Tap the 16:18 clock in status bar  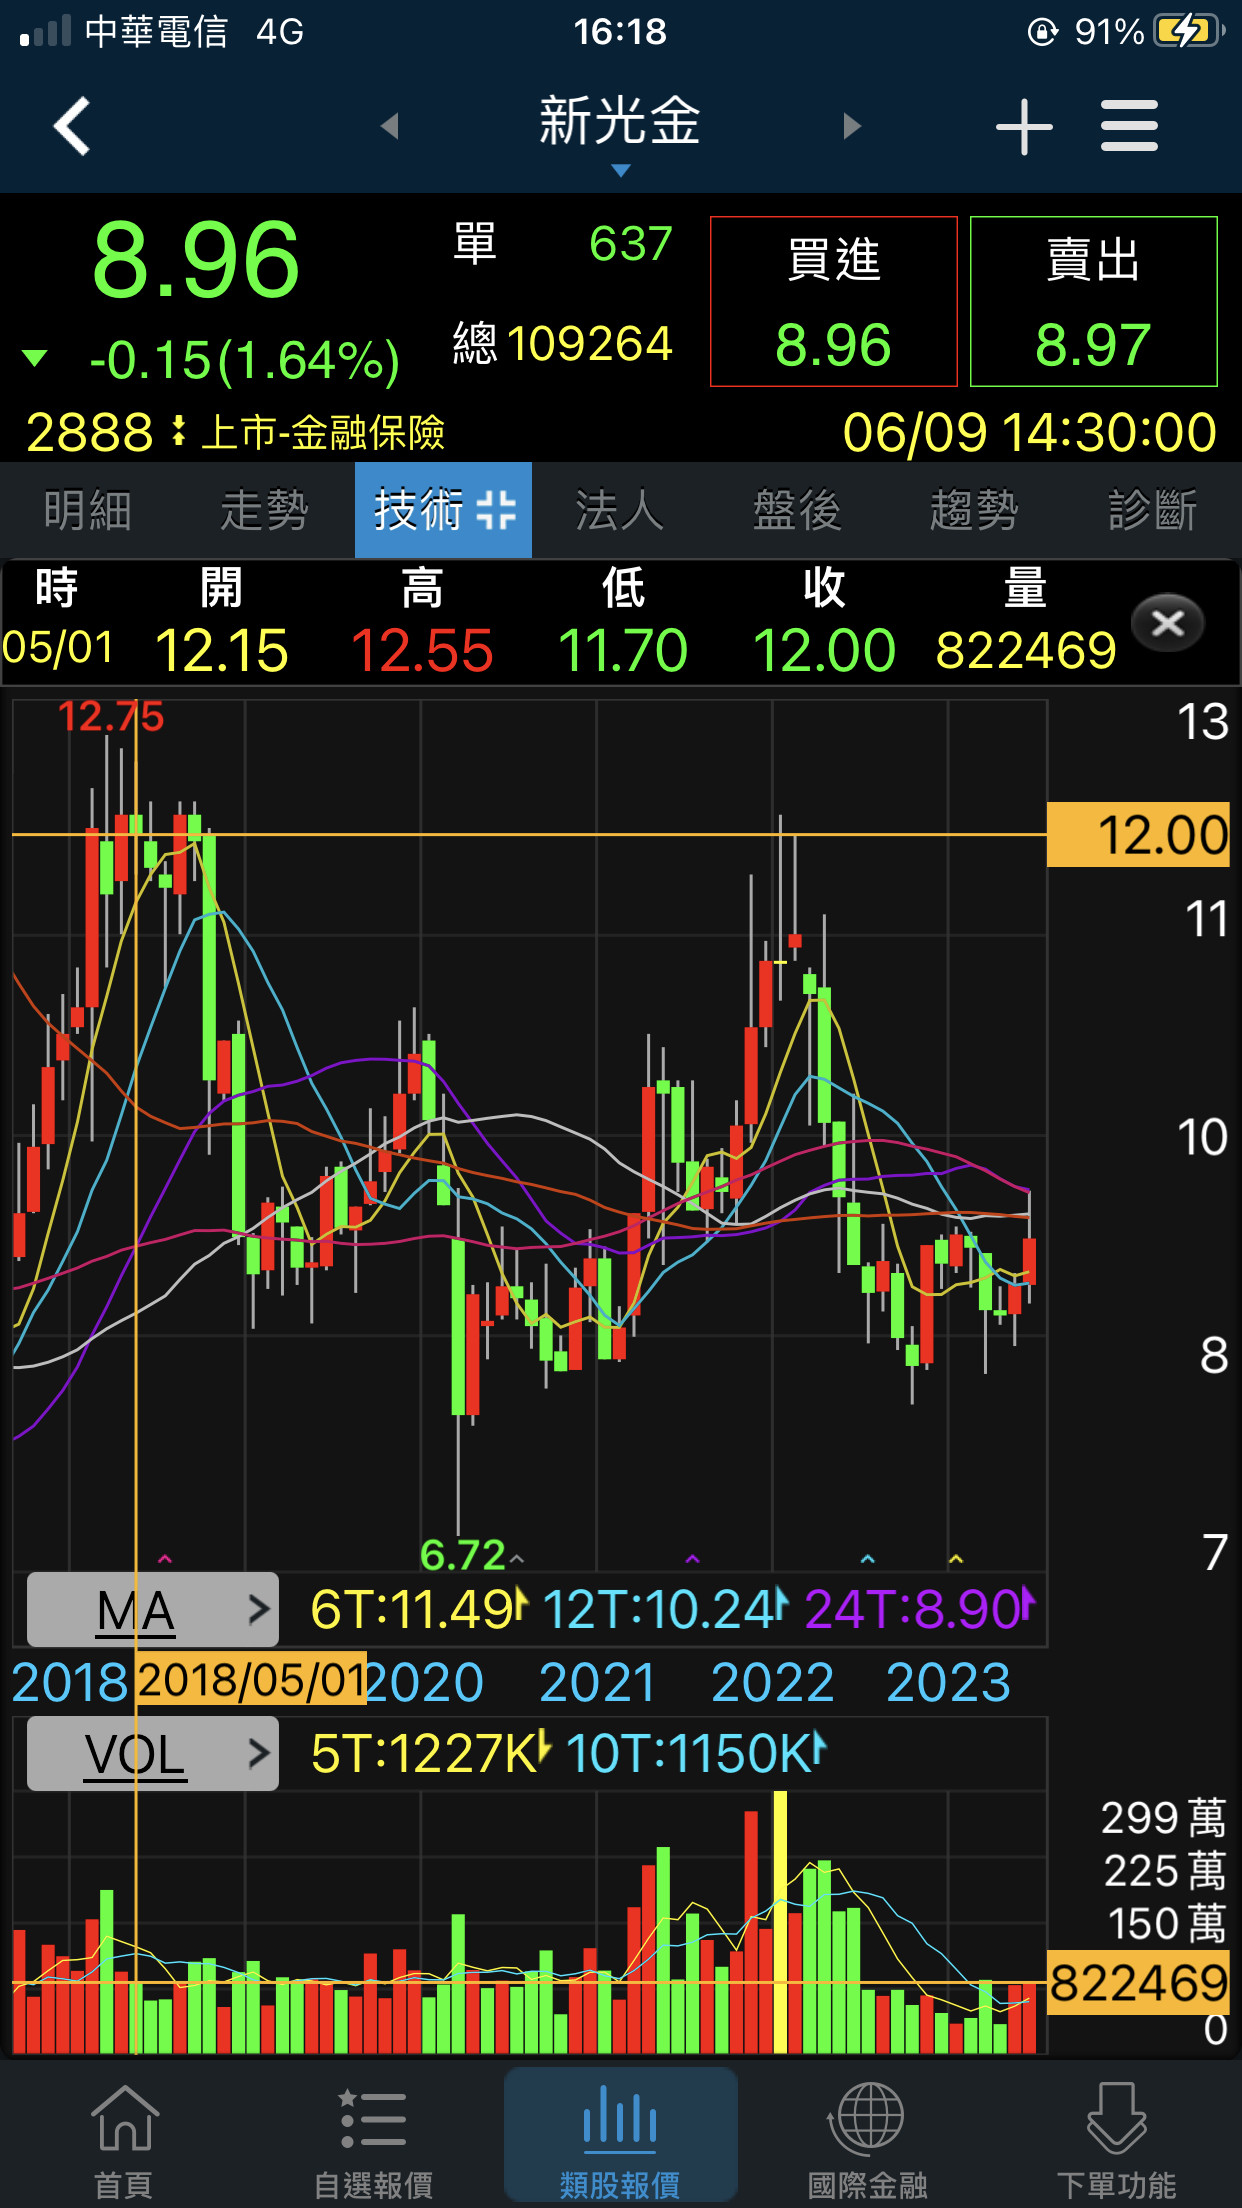point(620,31)
